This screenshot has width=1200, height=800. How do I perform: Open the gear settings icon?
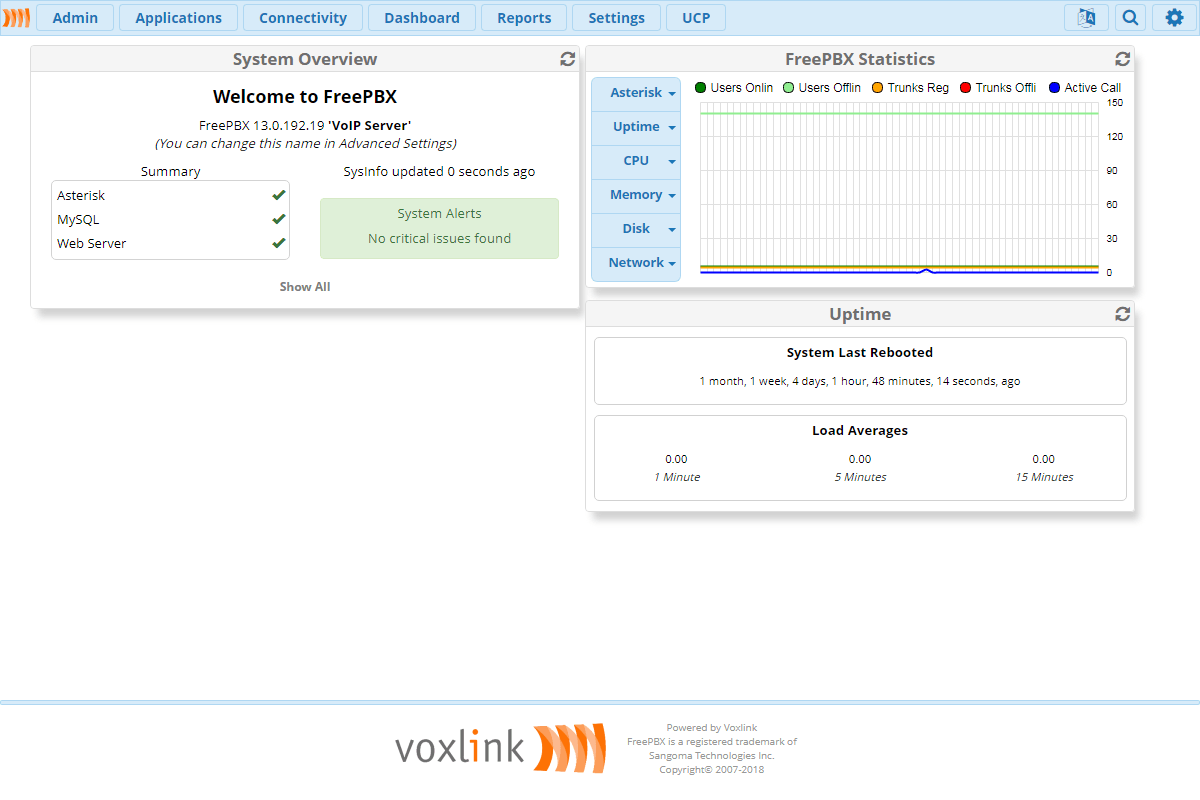(x=1174, y=17)
